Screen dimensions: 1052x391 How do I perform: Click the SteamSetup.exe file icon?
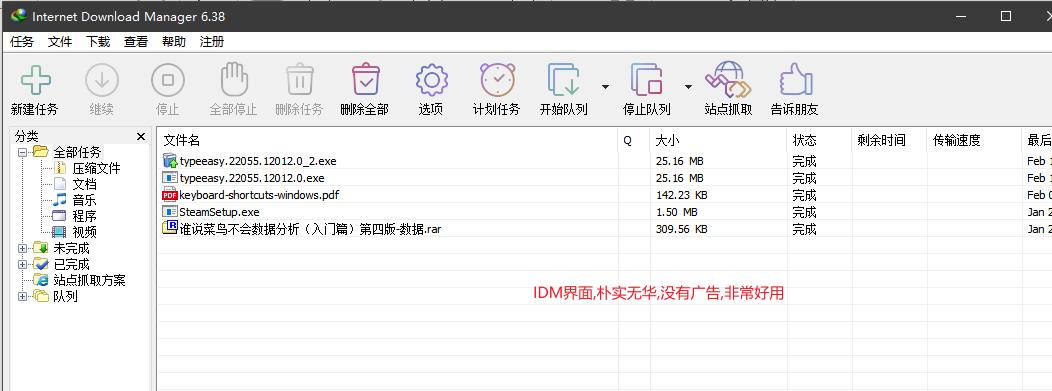(170, 212)
